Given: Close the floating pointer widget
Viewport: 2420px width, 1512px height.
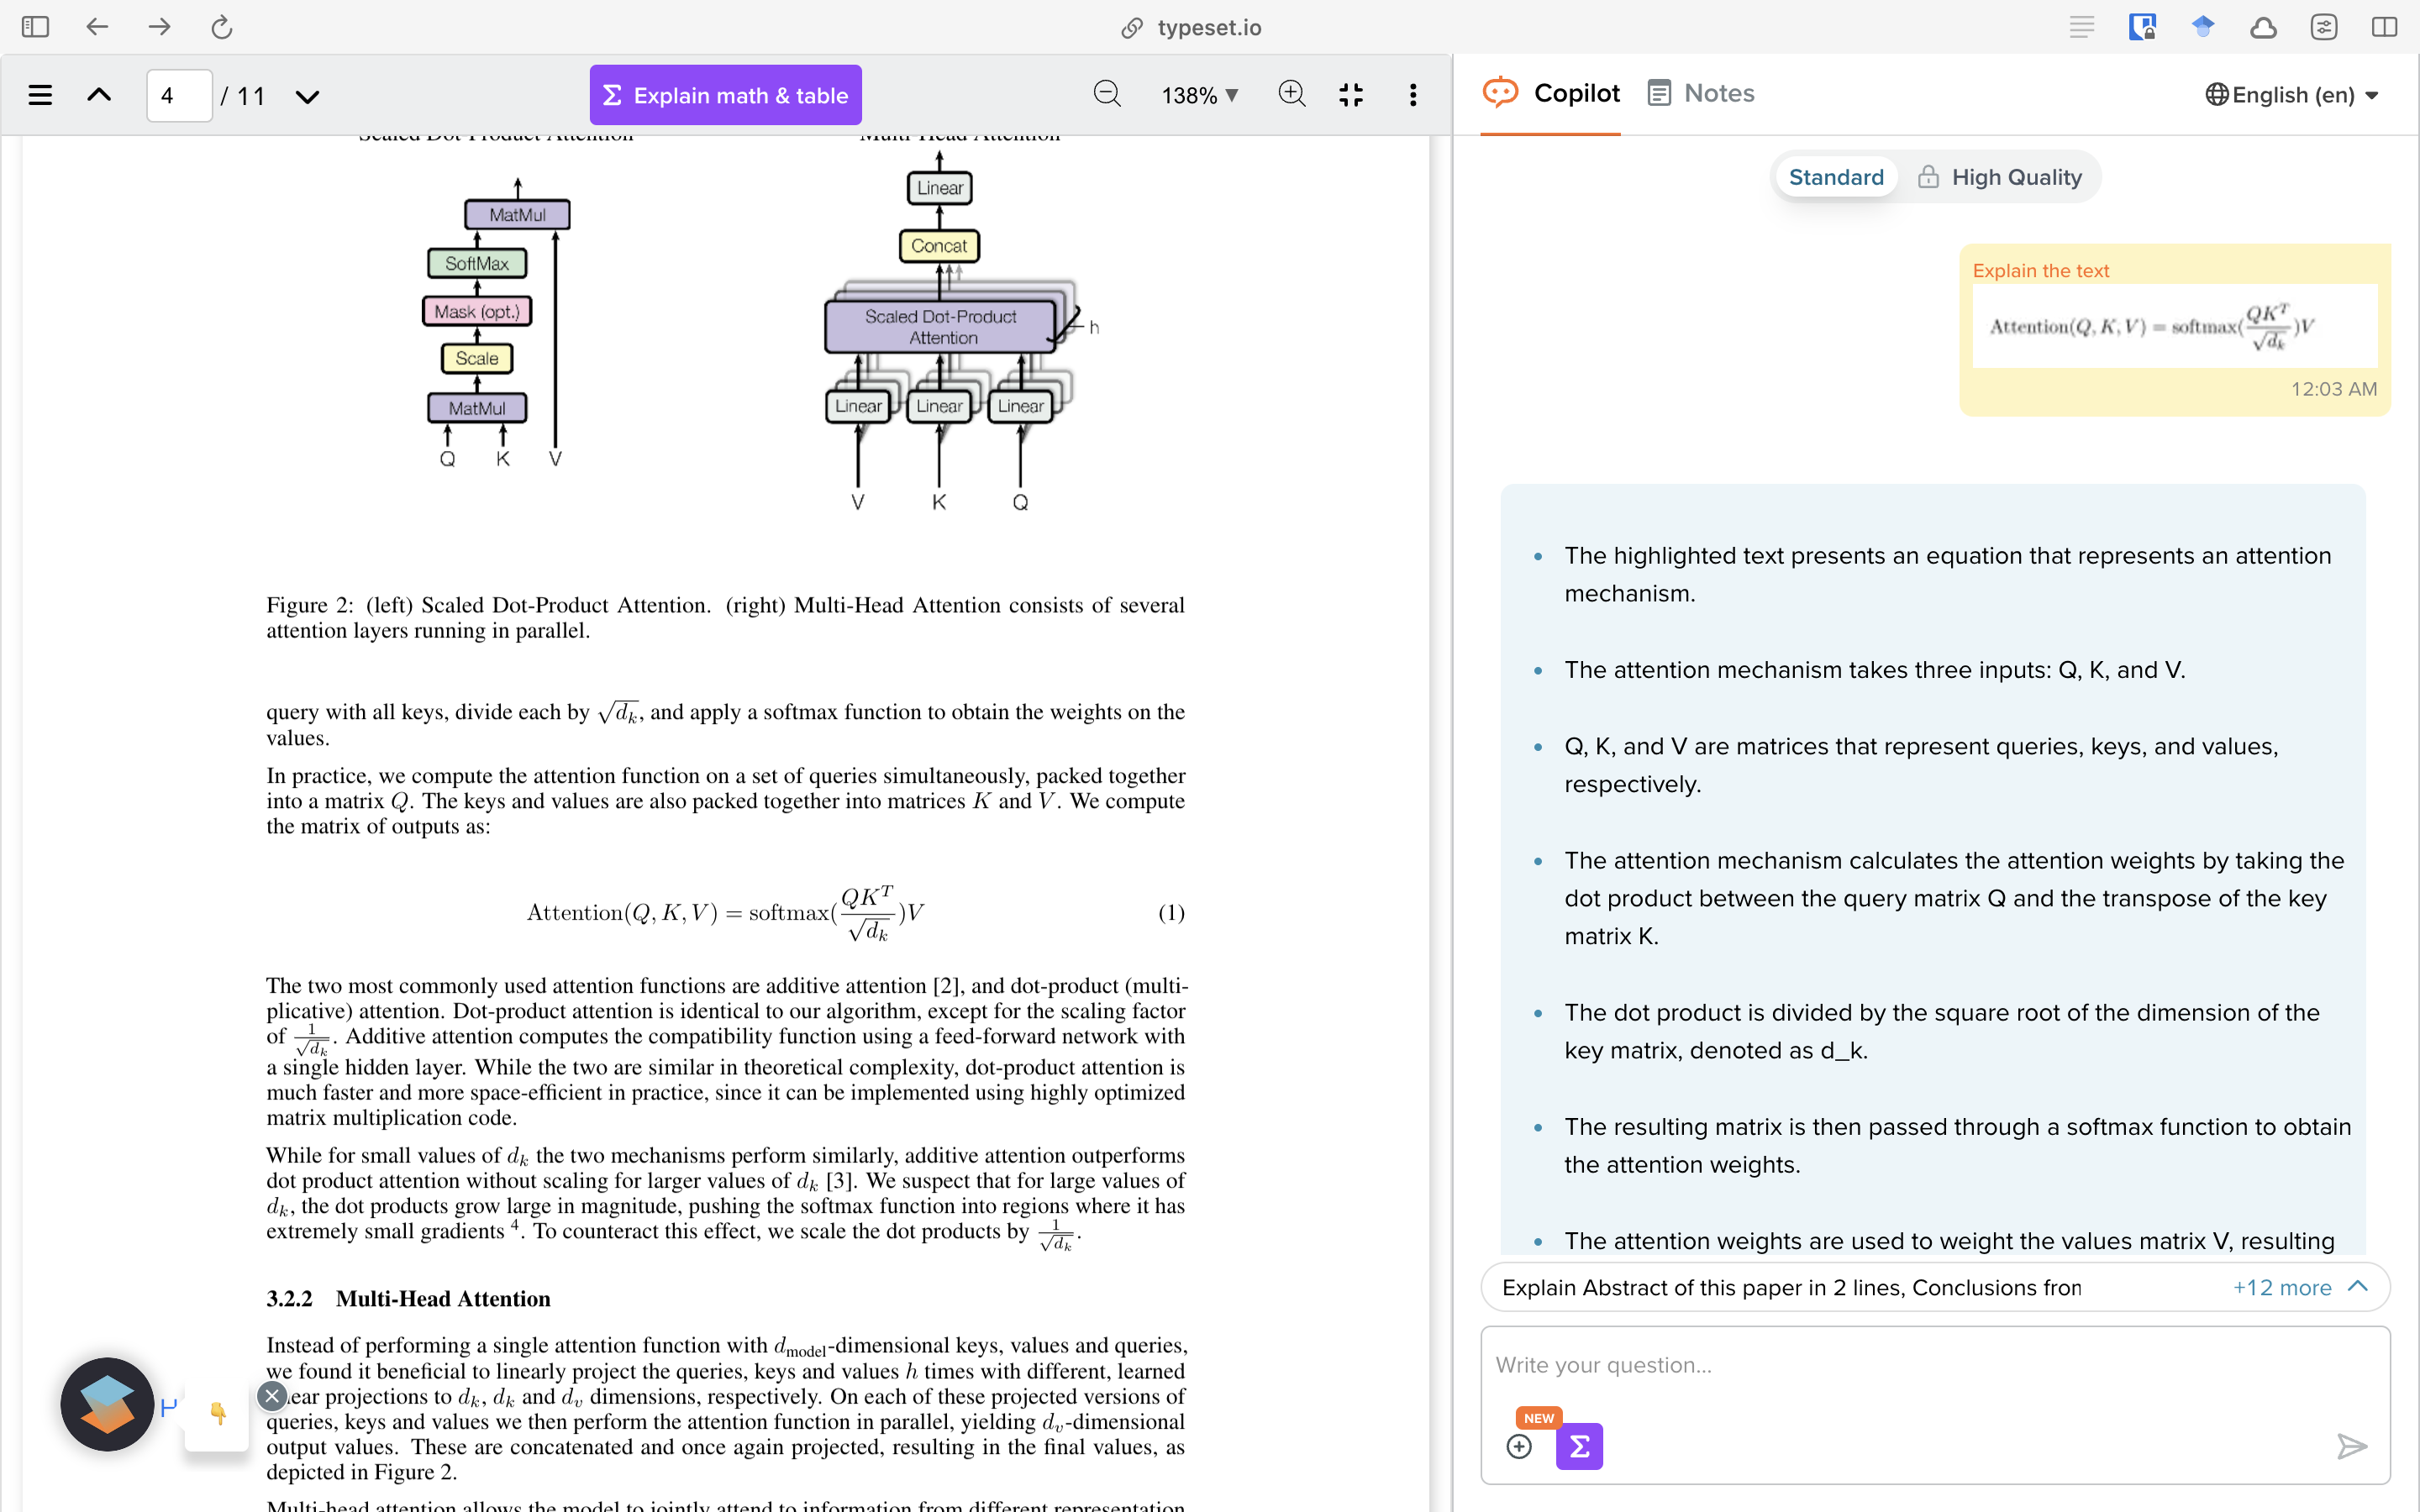Looking at the screenshot, I should point(272,1396).
